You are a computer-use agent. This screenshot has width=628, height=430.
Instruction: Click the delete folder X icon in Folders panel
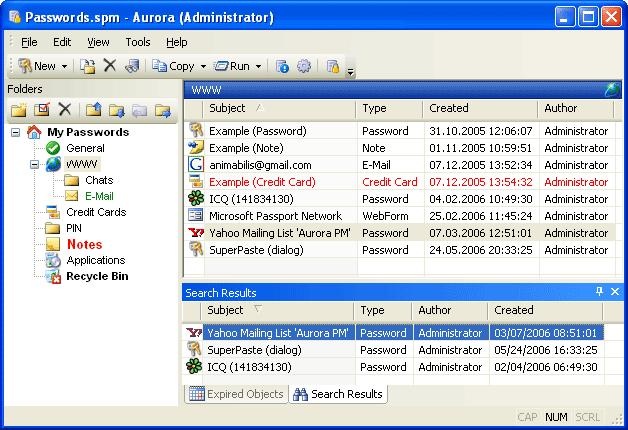[x=65, y=109]
